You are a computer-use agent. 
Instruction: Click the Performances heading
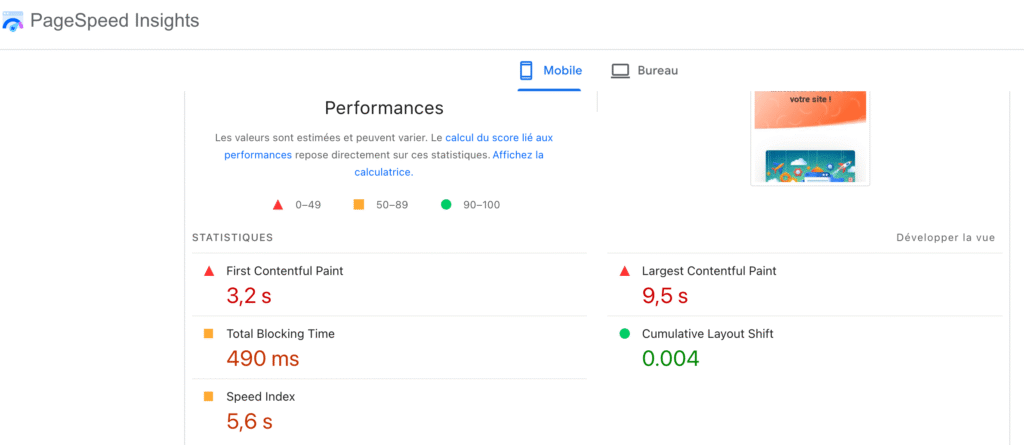[x=384, y=108]
